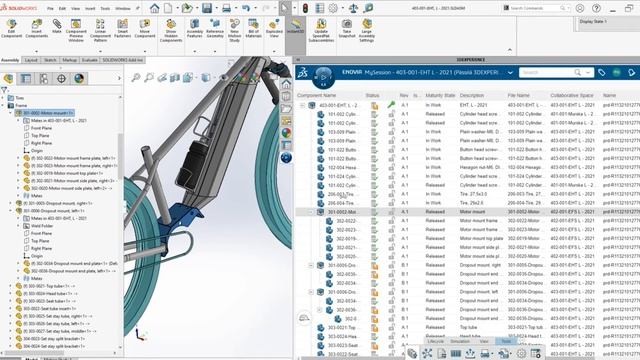The width and height of the screenshot is (640, 360).
Task: Click the New document icon
Action: [168, 8]
